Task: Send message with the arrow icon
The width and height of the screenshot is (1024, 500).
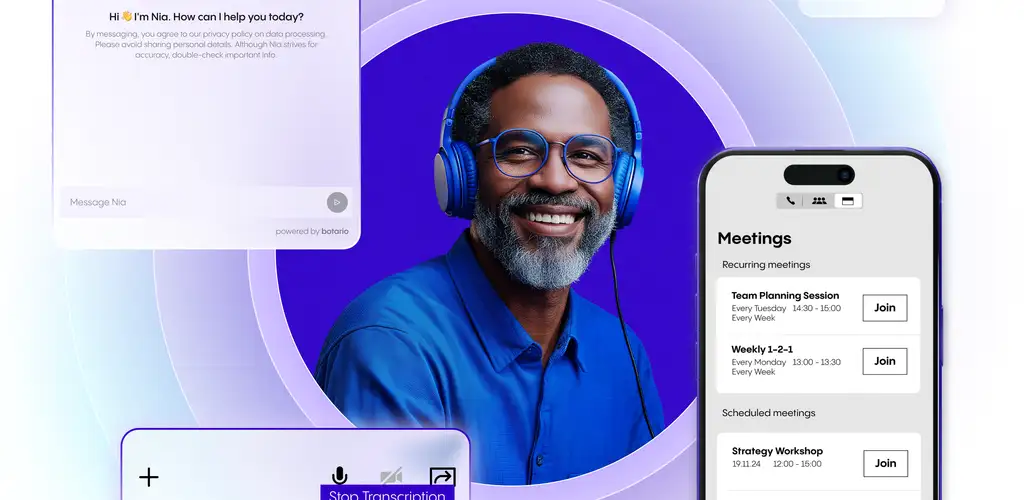Action: (337, 202)
